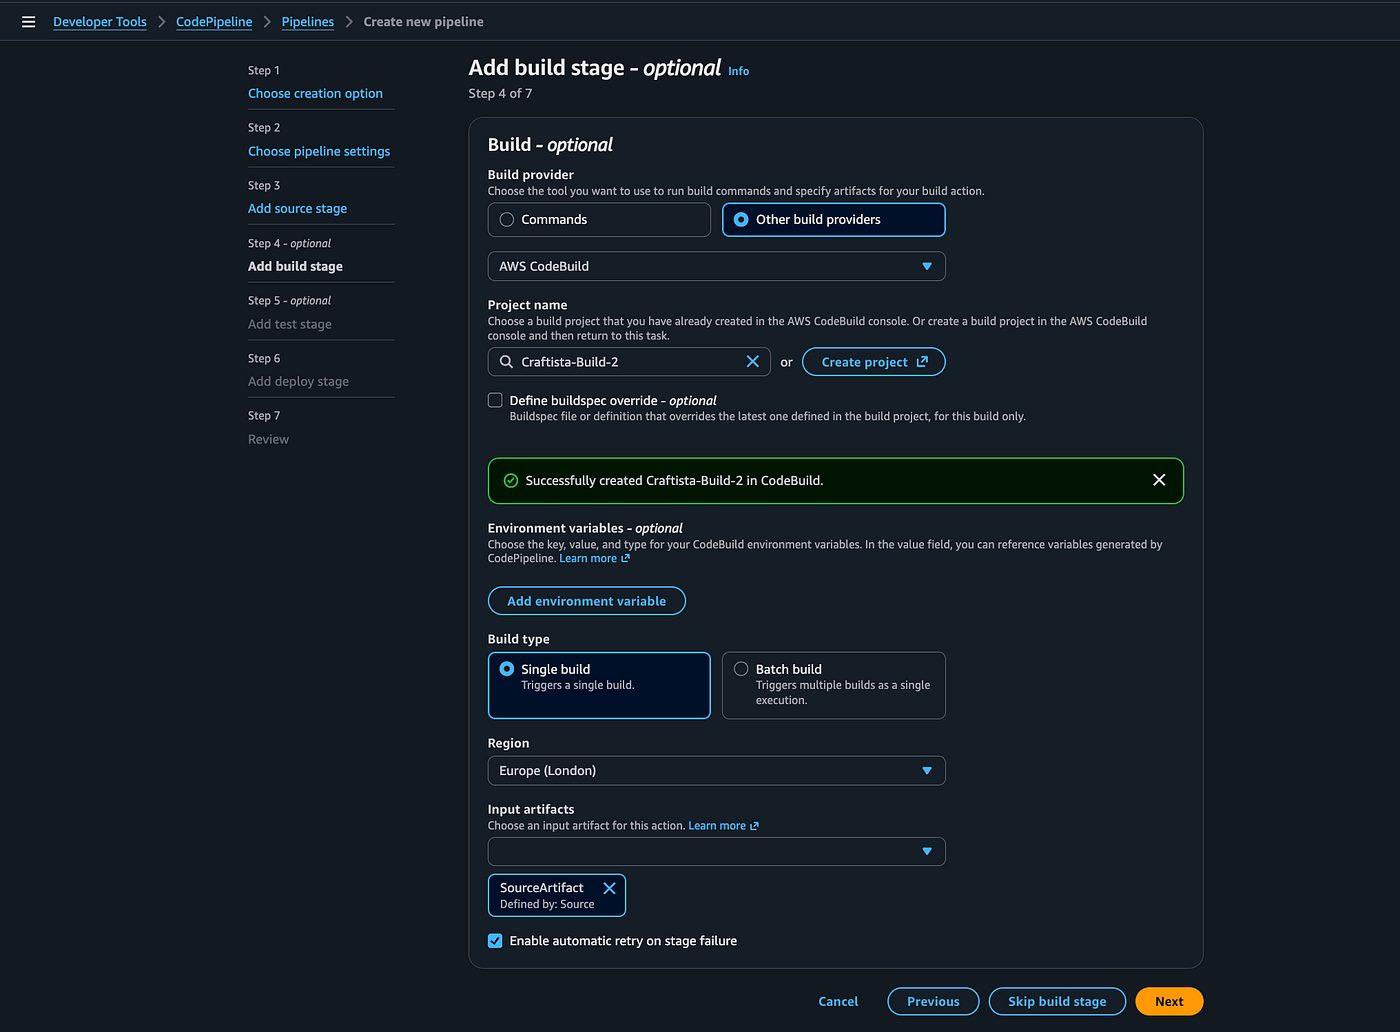The height and width of the screenshot is (1032, 1400).
Task: Go to Pipelines breadcrumb
Action: pyautogui.click(x=308, y=22)
